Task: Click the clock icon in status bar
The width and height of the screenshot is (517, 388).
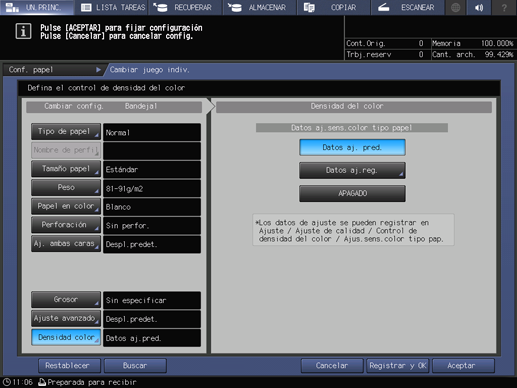Action: [x=7, y=382]
